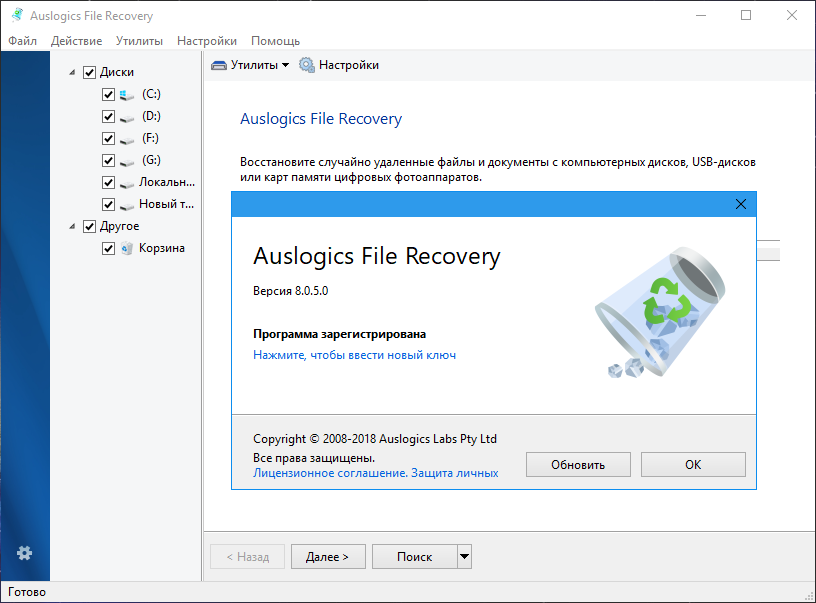Screen dimensions: 816x603
Task: Collapse the Диски tree node
Action: coord(72,72)
